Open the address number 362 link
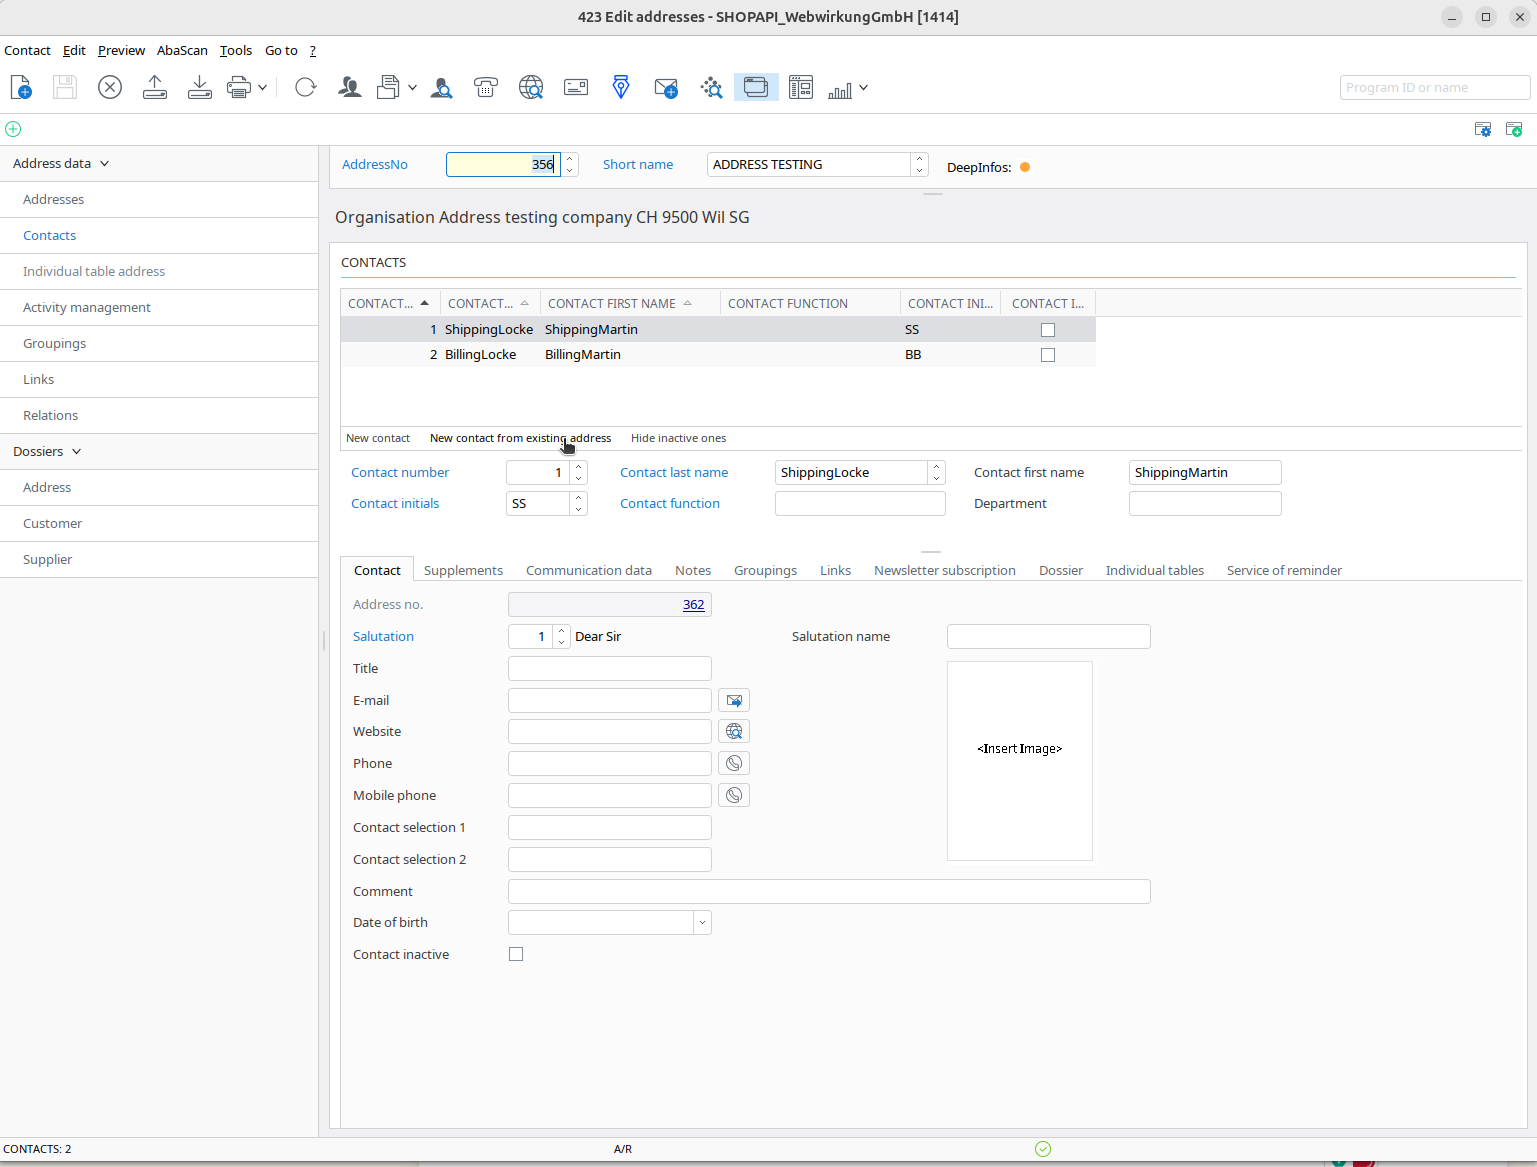The width and height of the screenshot is (1537, 1167). pos(693,605)
